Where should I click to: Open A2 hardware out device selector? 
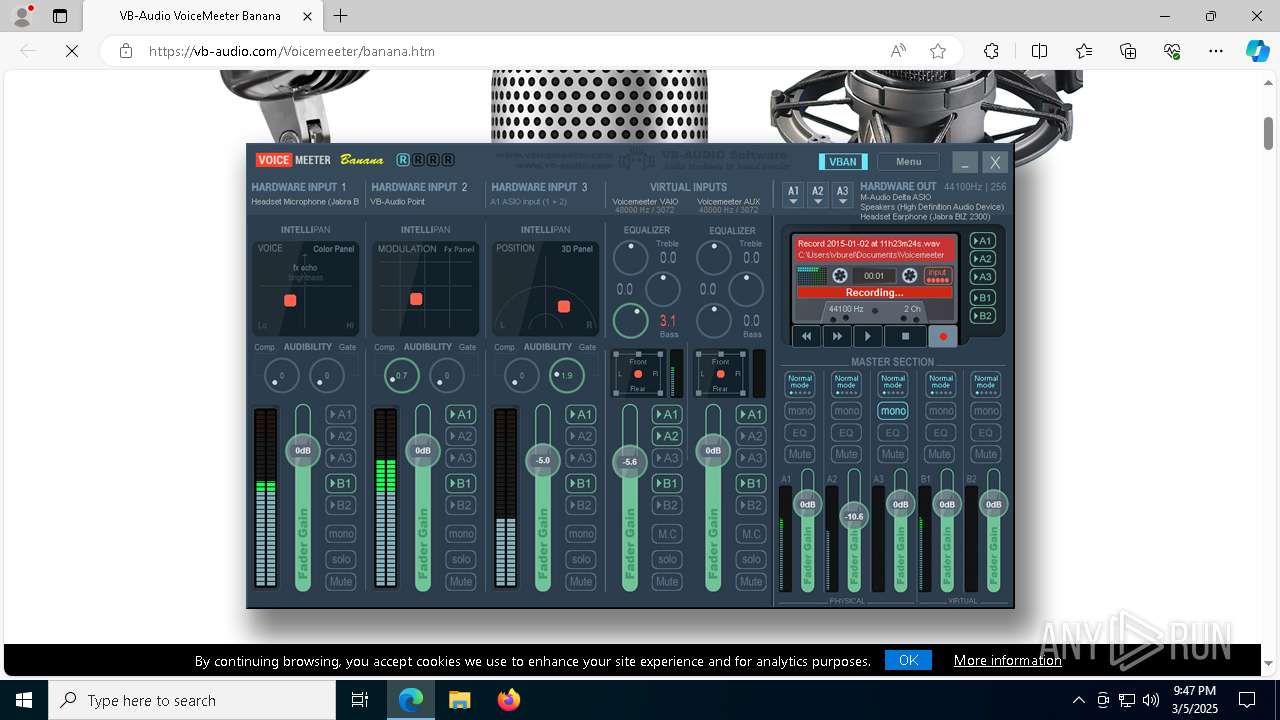[818, 194]
